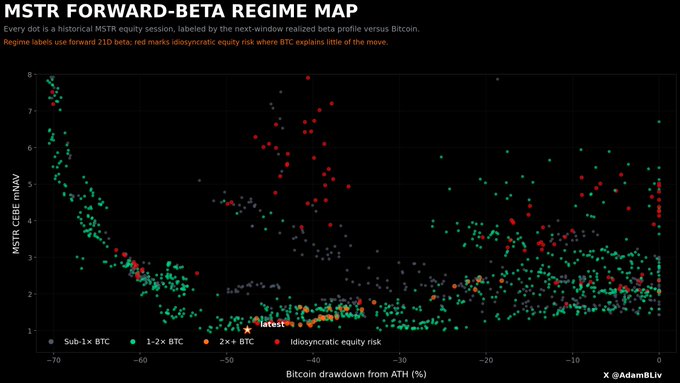Click the y-axis tick label '7'

(29, 111)
